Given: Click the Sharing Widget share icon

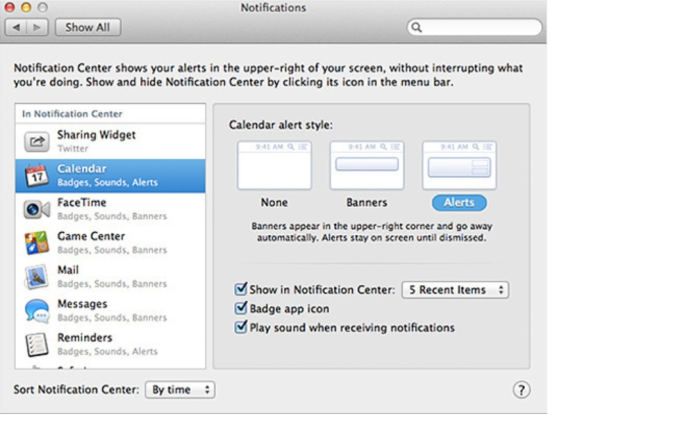Looking at the screenshot, I should click(x=37, y=142).
